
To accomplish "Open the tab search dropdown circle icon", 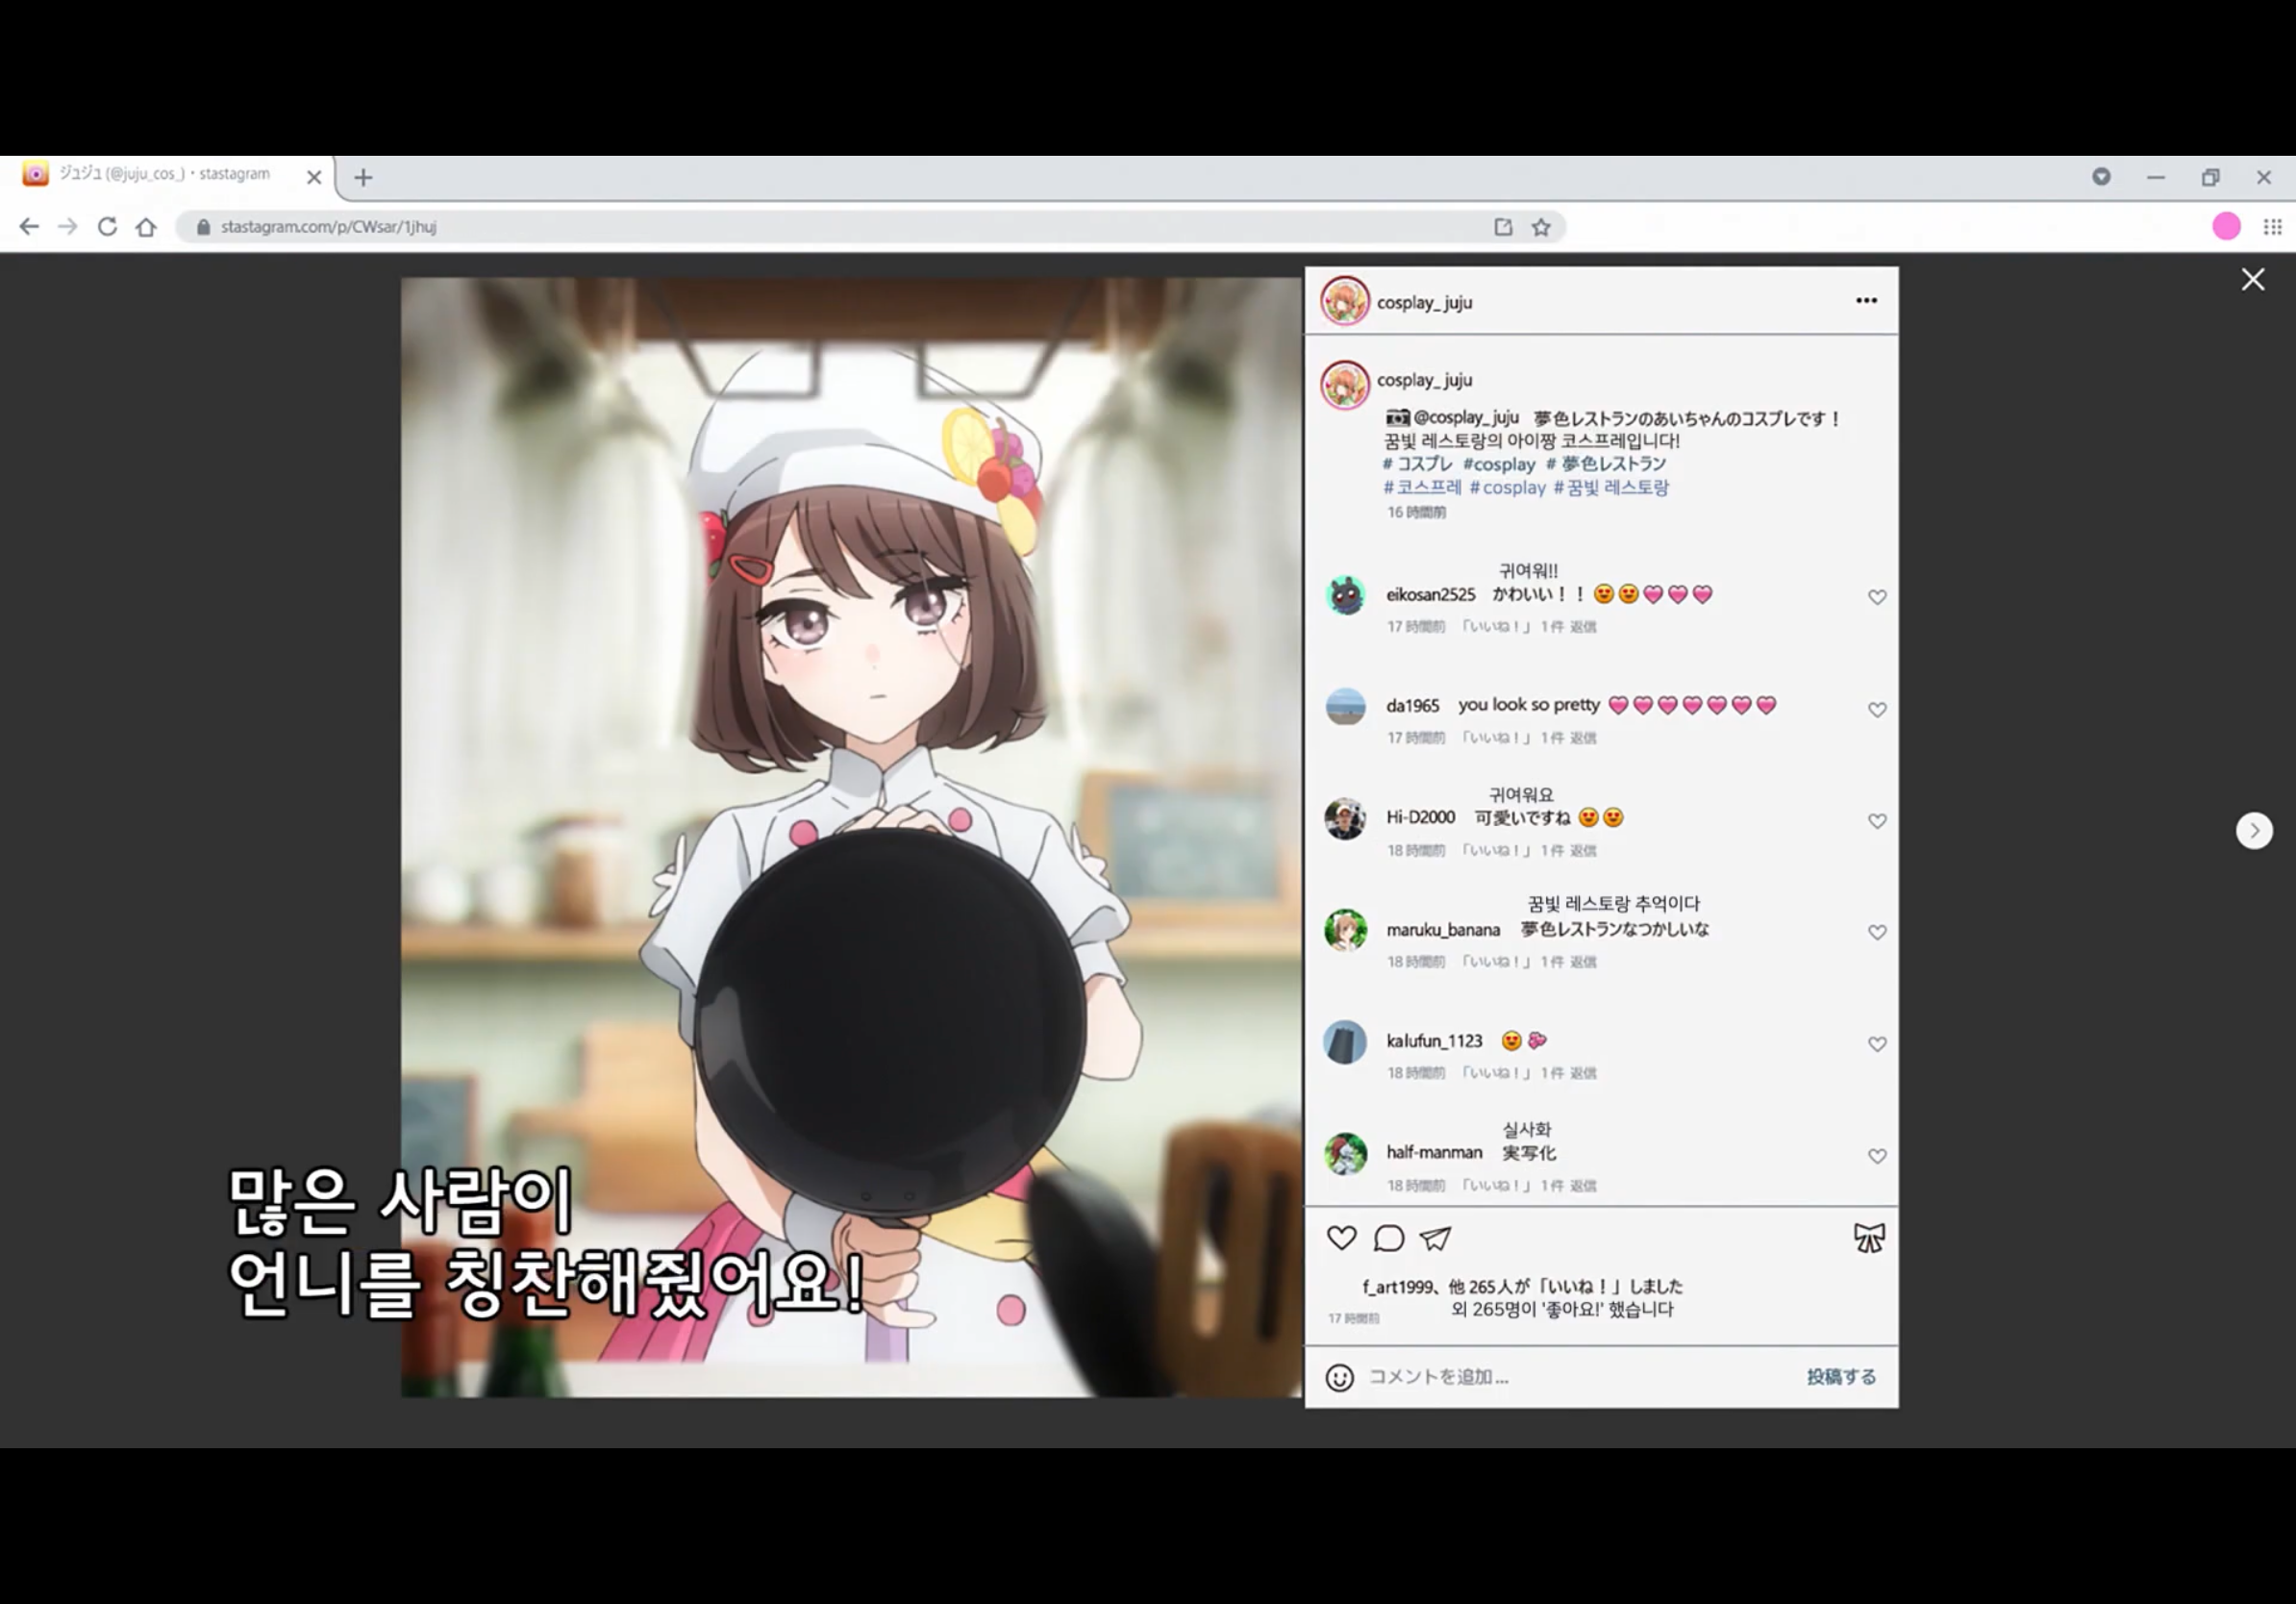I will tap(2101, 176).
